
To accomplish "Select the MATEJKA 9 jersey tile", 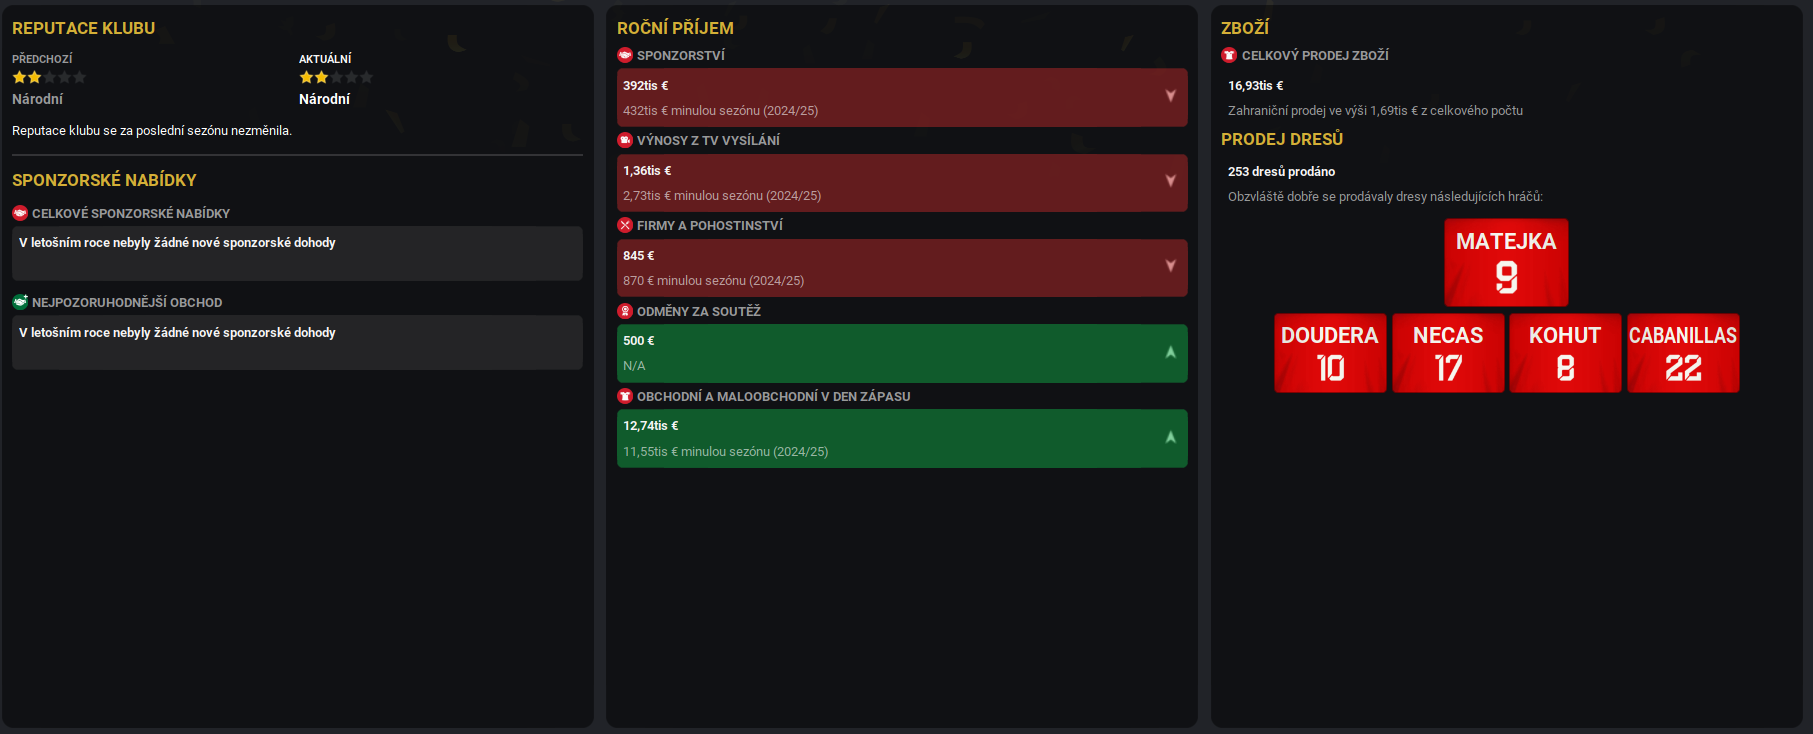I will (1506, 262).
